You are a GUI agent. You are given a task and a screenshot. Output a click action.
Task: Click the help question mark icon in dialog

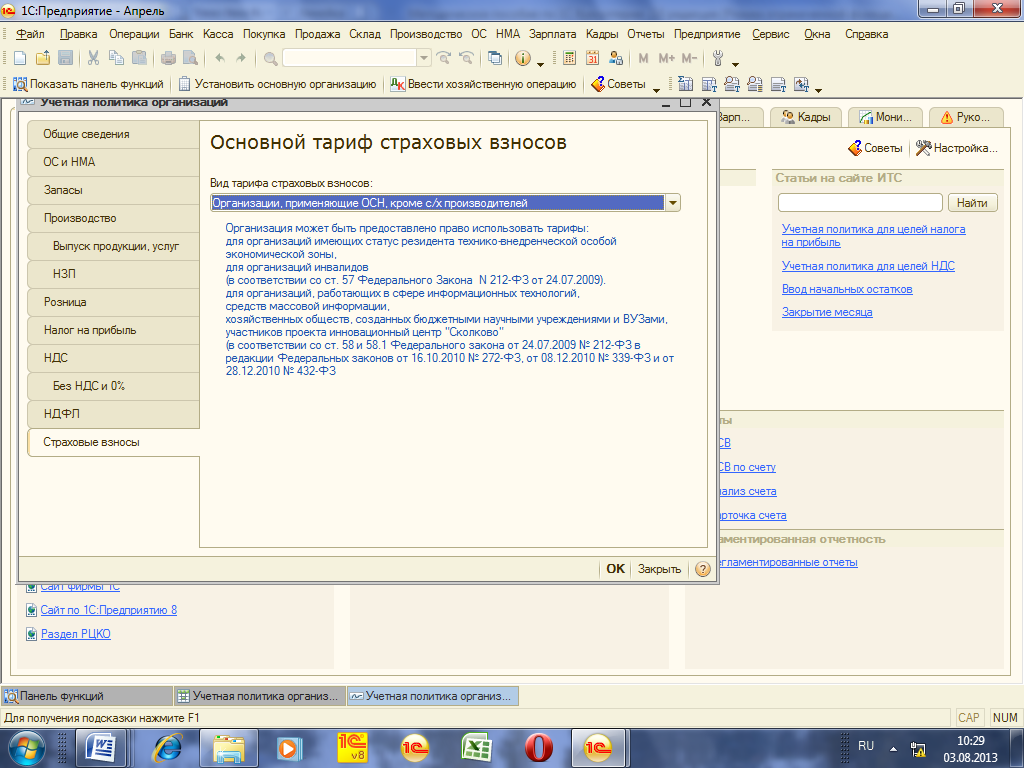[x=703, y=569]
